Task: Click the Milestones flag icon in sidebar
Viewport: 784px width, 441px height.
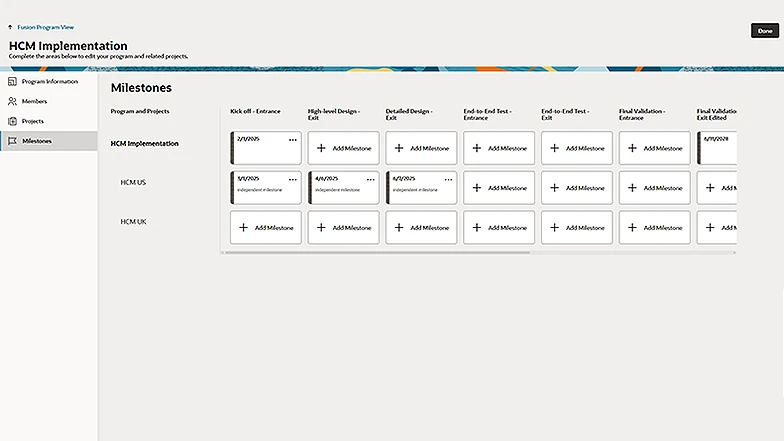Action: (x=12, y=141)
